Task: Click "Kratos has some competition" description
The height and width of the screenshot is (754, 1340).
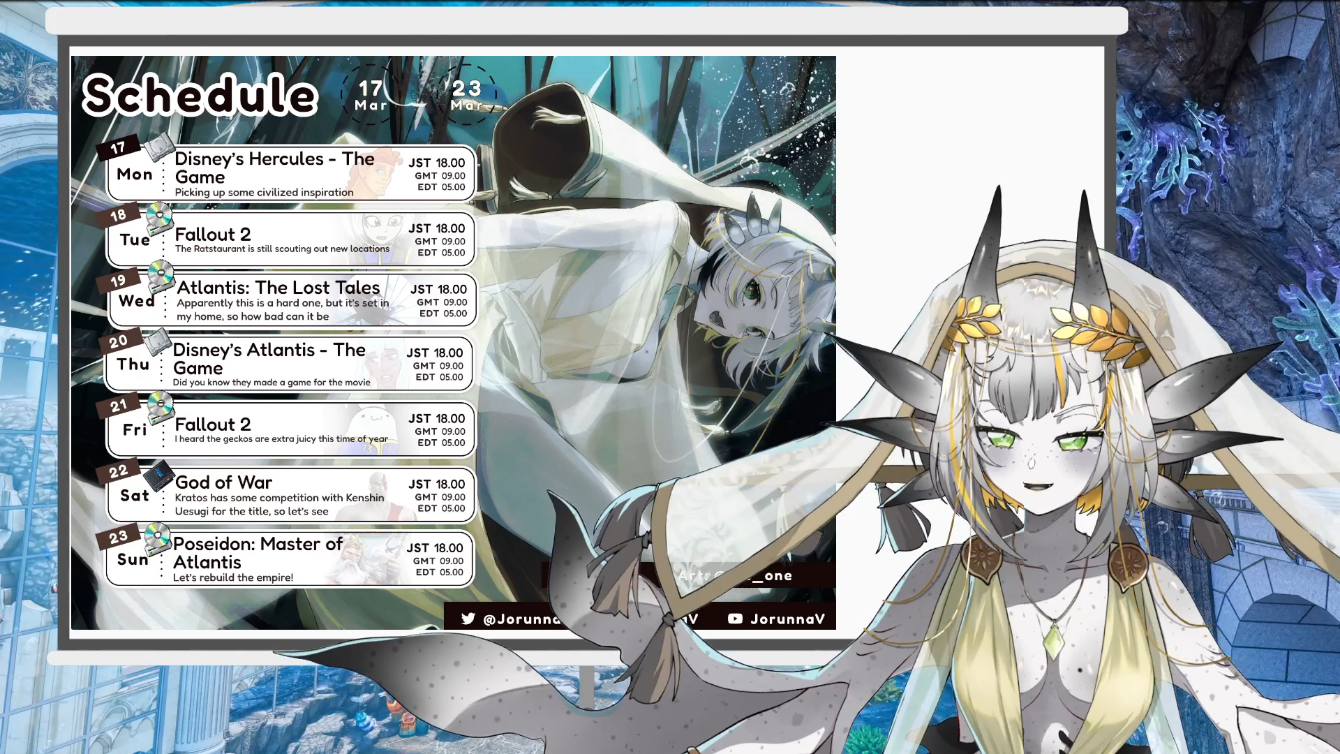Action: tap(280, 504)
